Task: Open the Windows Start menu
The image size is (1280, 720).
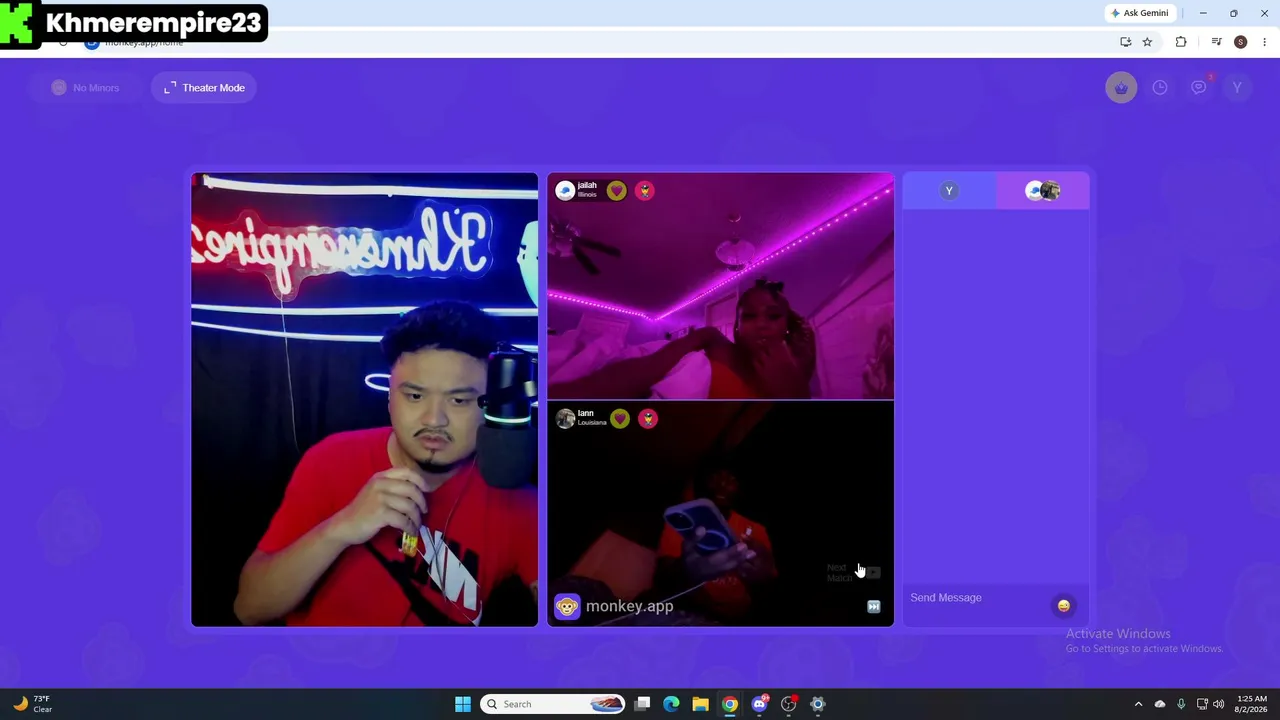Action: (x=463, y=704)
